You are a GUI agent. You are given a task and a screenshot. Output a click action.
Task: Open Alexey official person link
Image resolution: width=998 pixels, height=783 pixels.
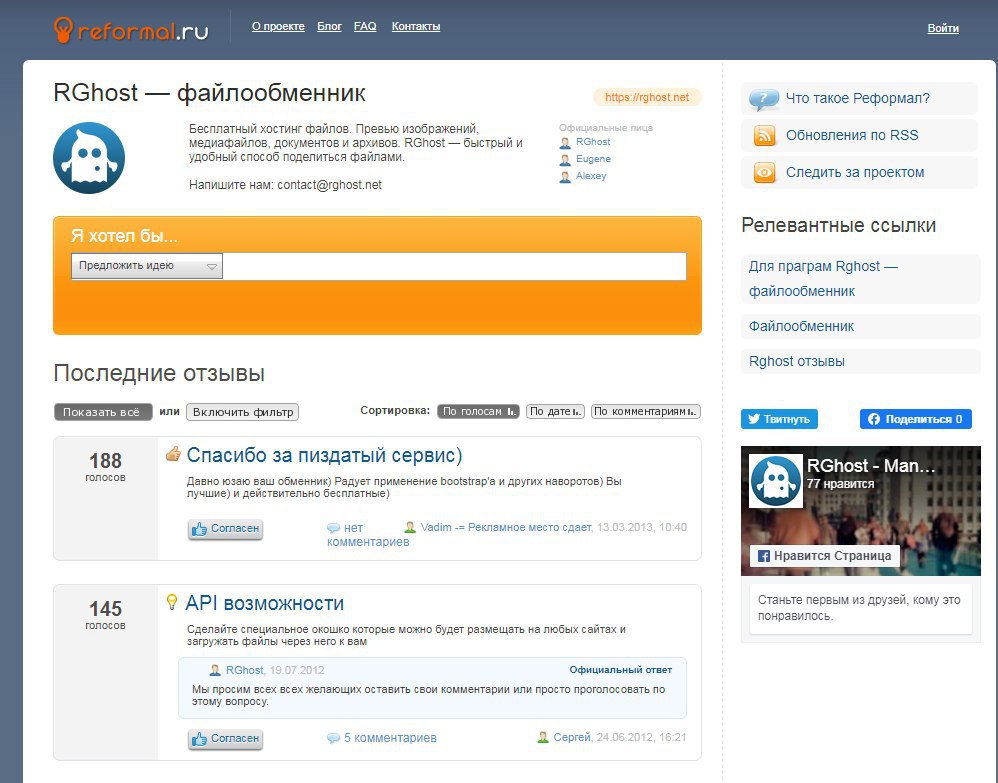[591, 176]
